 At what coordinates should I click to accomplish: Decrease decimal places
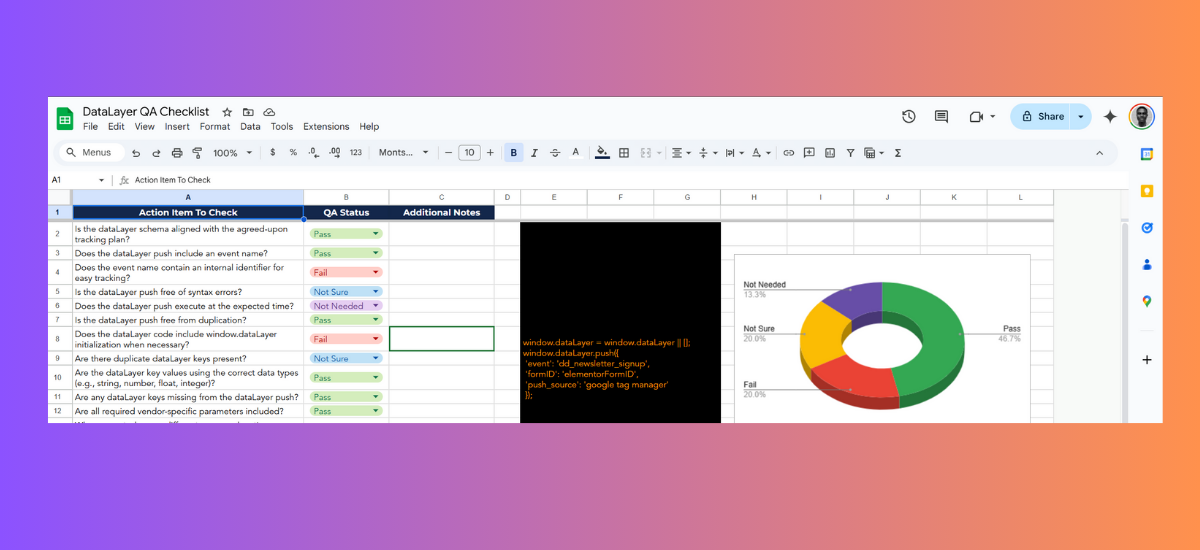pos(313,153)
